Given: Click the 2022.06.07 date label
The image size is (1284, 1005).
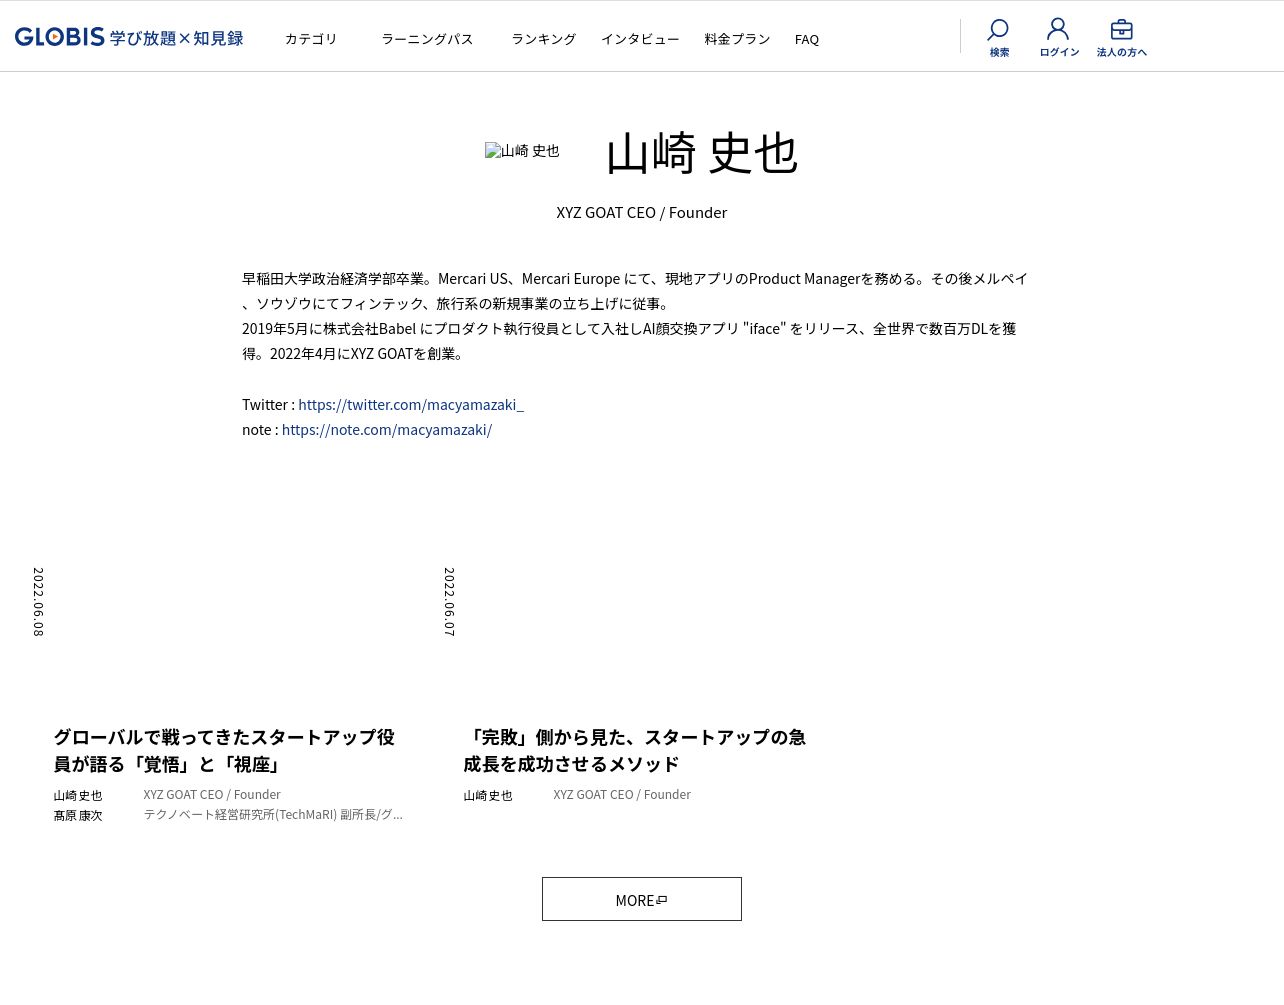Looking at the screenshot, I should point(449,602).
